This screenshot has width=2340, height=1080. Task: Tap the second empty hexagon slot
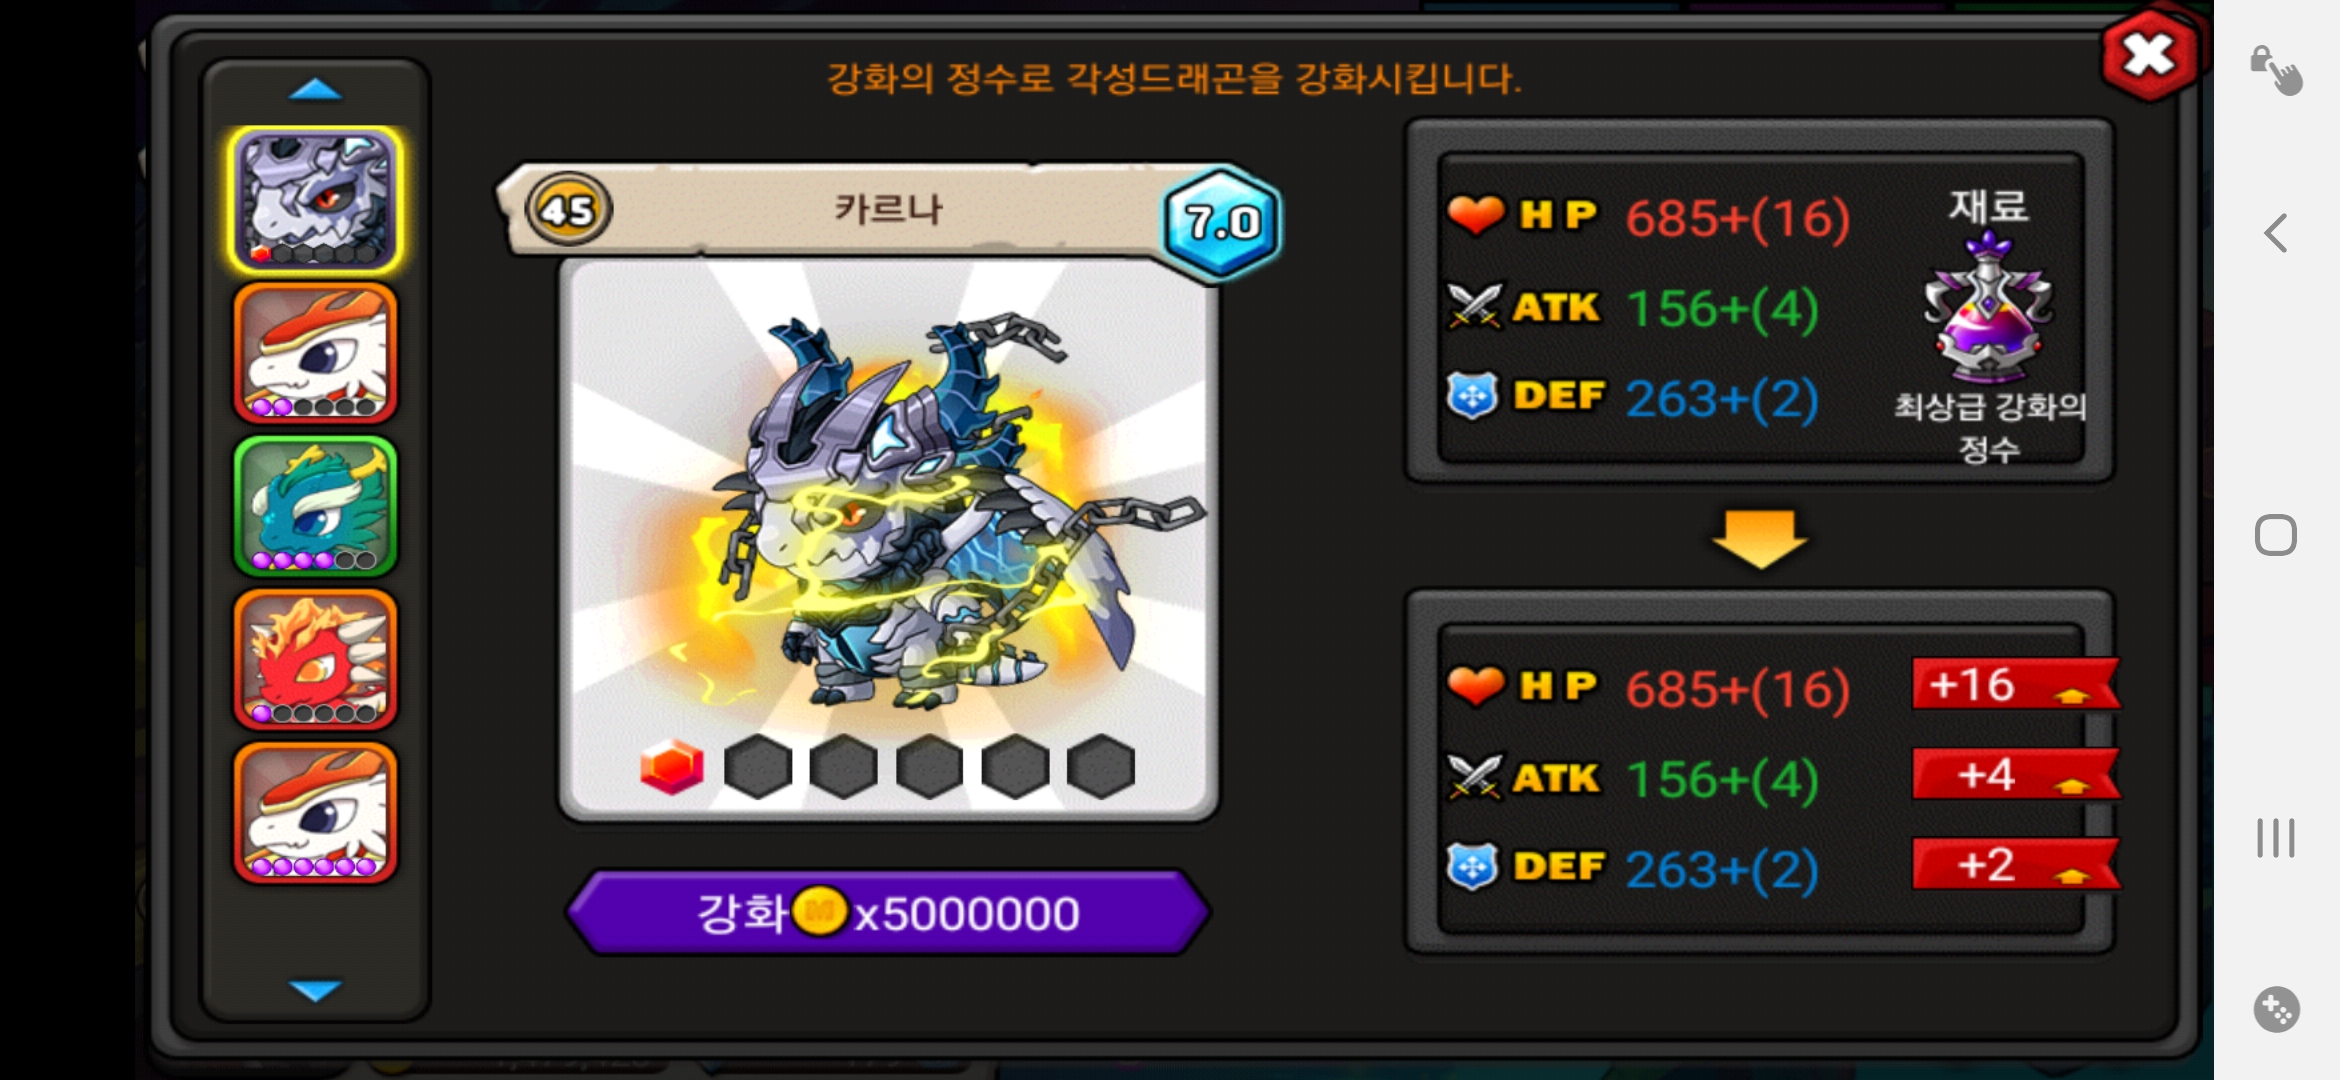(843, 767)
